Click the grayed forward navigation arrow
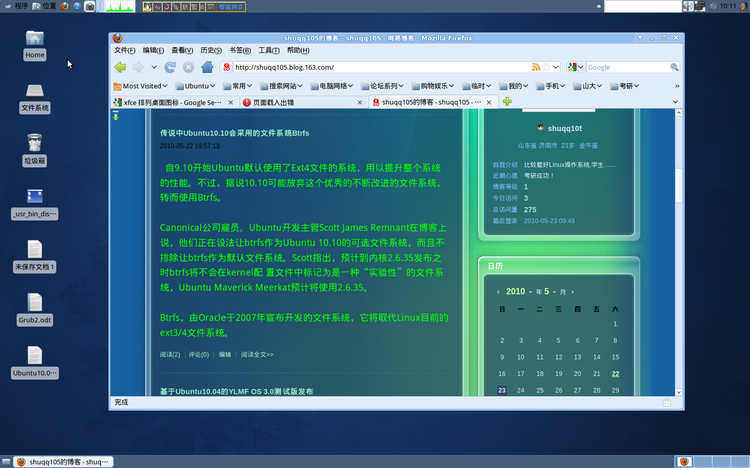 (x=138, y=67)
